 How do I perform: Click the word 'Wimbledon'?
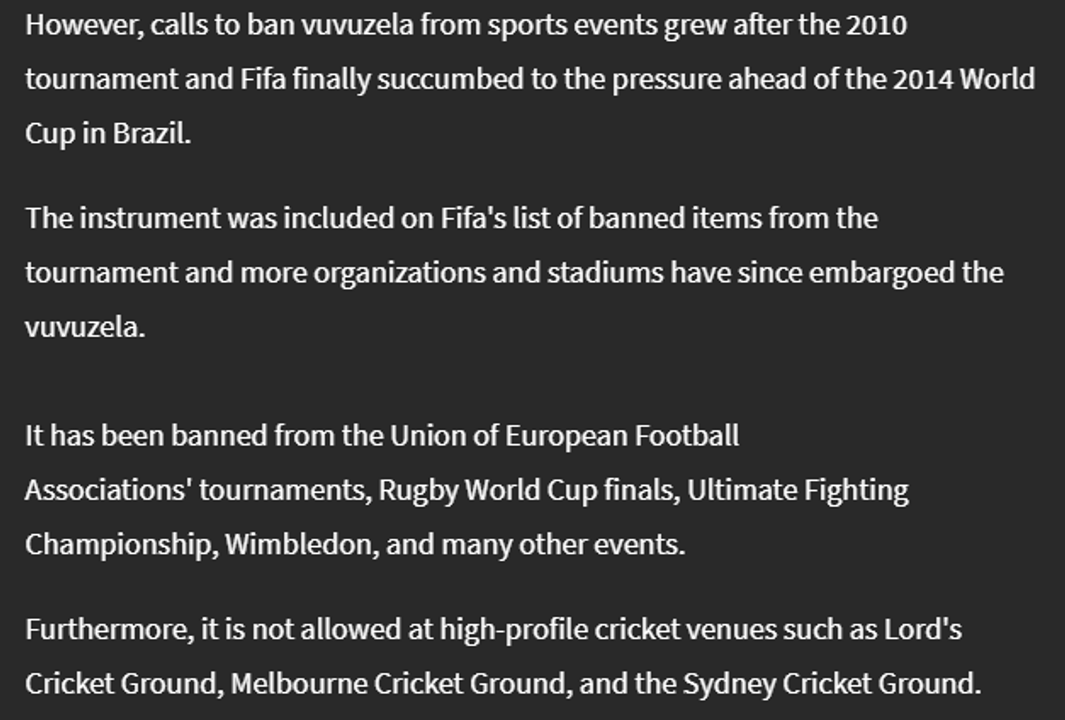(x=302, y=545)
